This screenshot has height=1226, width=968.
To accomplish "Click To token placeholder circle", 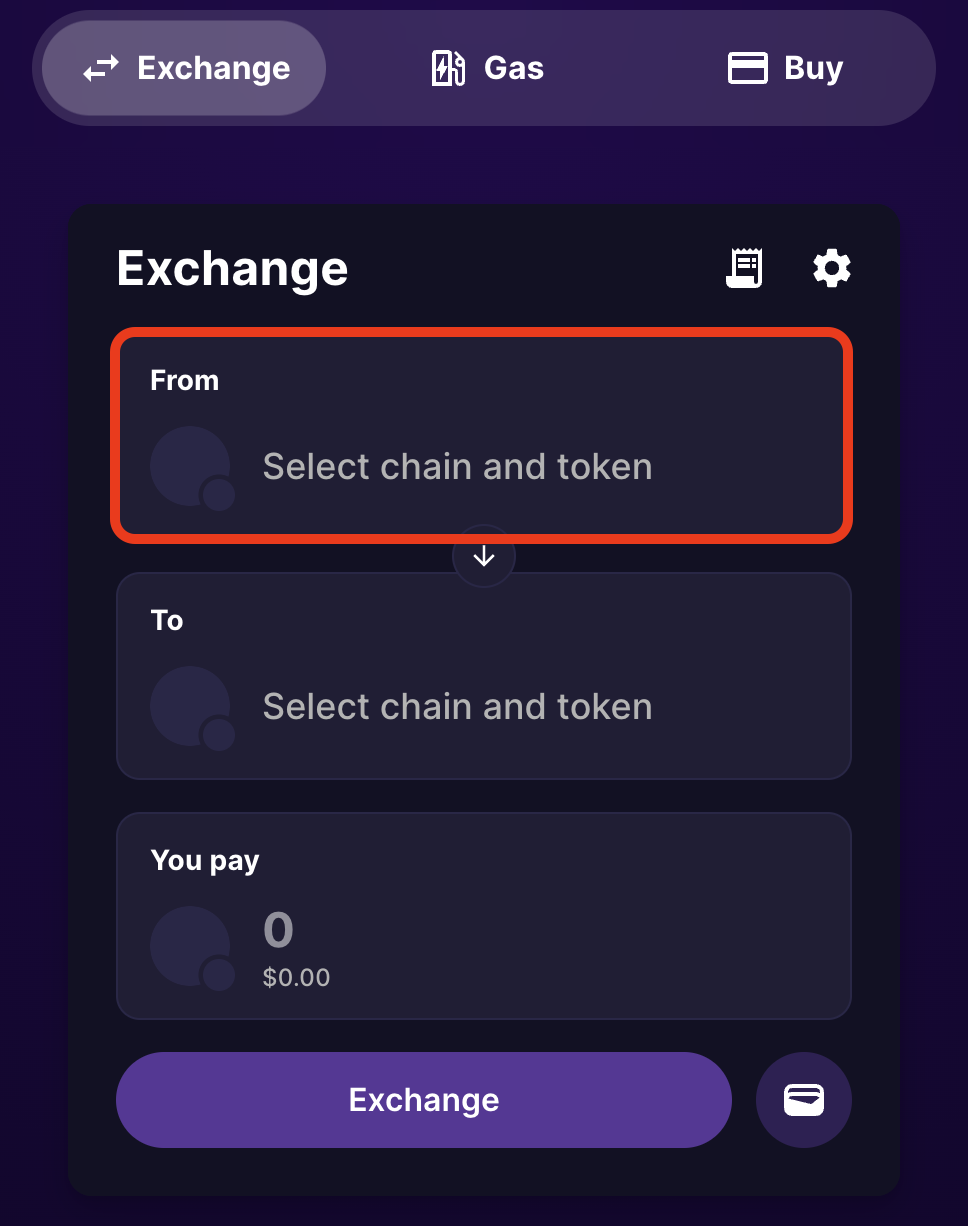I will (x=190, y=706).
